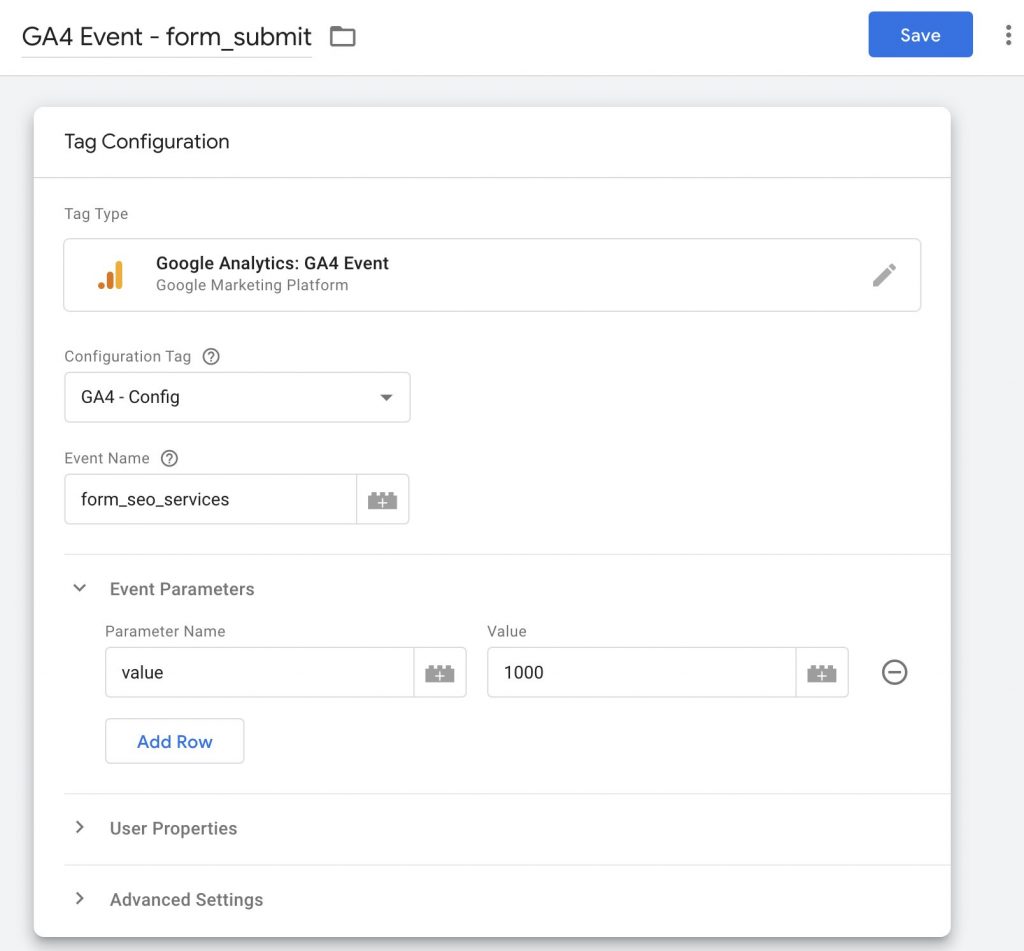Click the Value field containing 1000
This screenshot has width=1024, height=951.
point(640,672)
